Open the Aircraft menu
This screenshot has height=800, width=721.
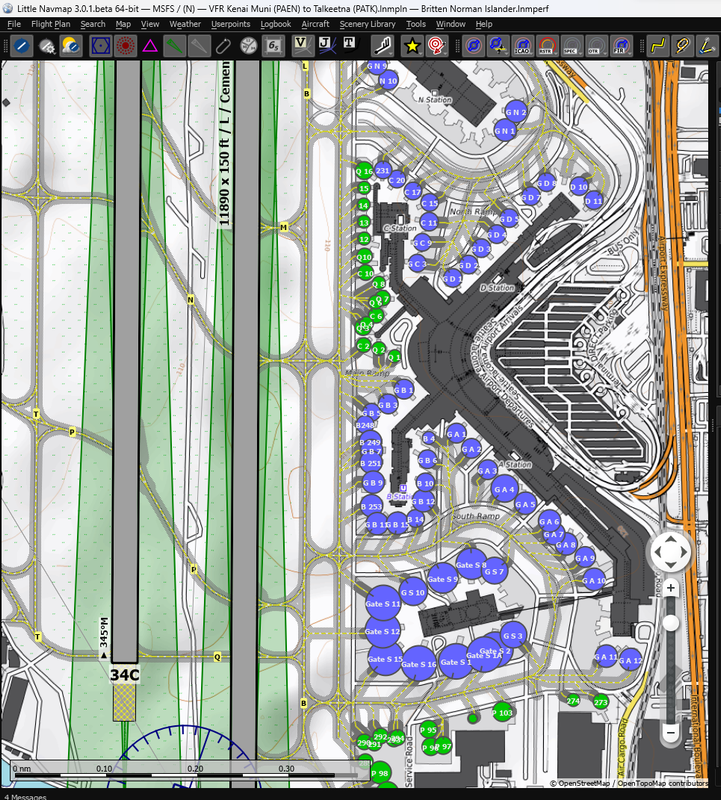tap(315, 24)
